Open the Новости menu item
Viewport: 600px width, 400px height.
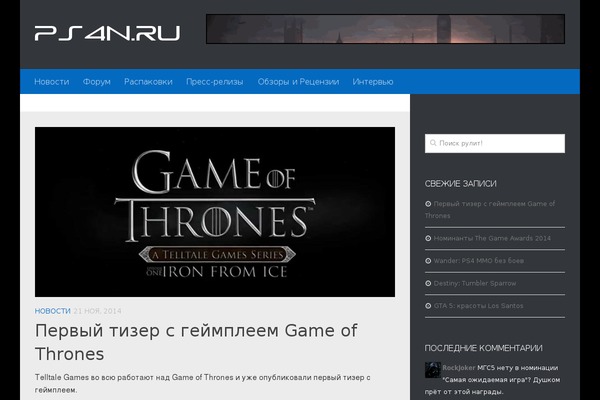52,82
